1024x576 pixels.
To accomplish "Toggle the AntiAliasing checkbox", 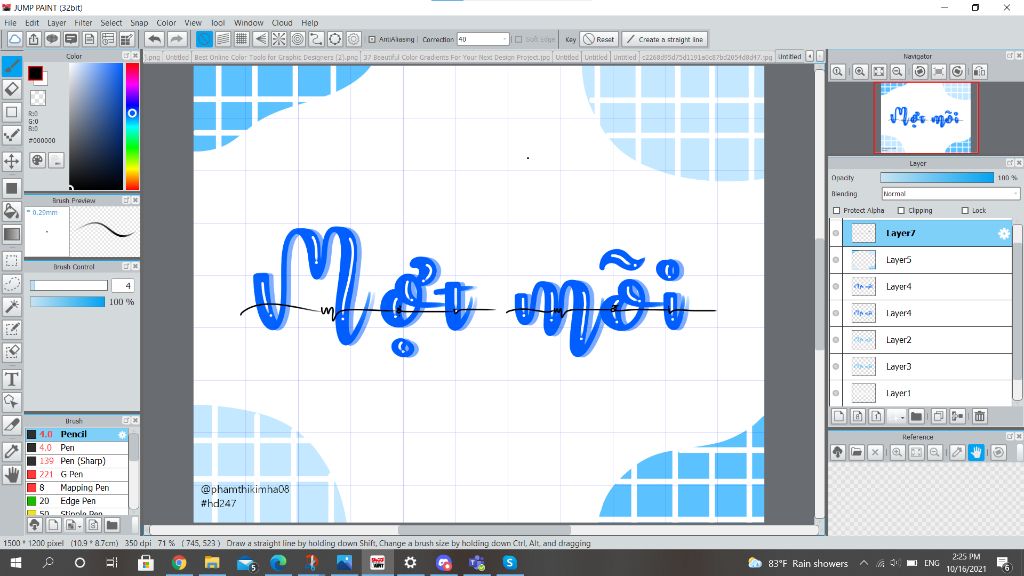I will [x=372, y=39].
